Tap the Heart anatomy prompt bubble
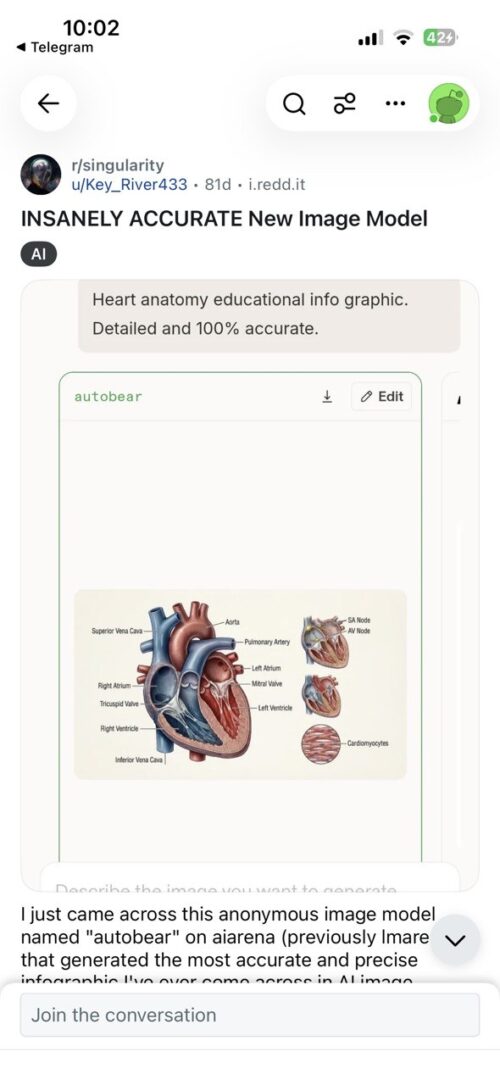Image resolution: width=500 pixels, height=1085 pixels. point(269,315)
